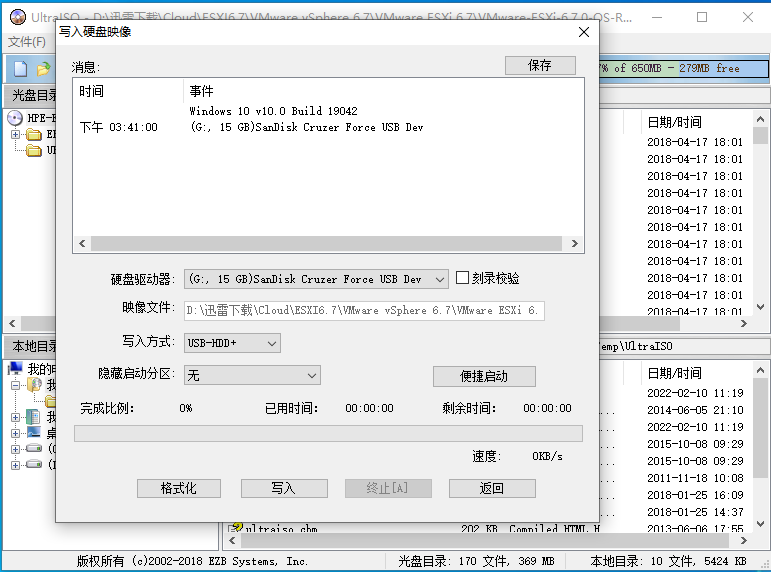Image resolution: width=771 pixels, height=572 pixels.
Task: Click the ultraiso.chm file name
Action: pos(281,529)
